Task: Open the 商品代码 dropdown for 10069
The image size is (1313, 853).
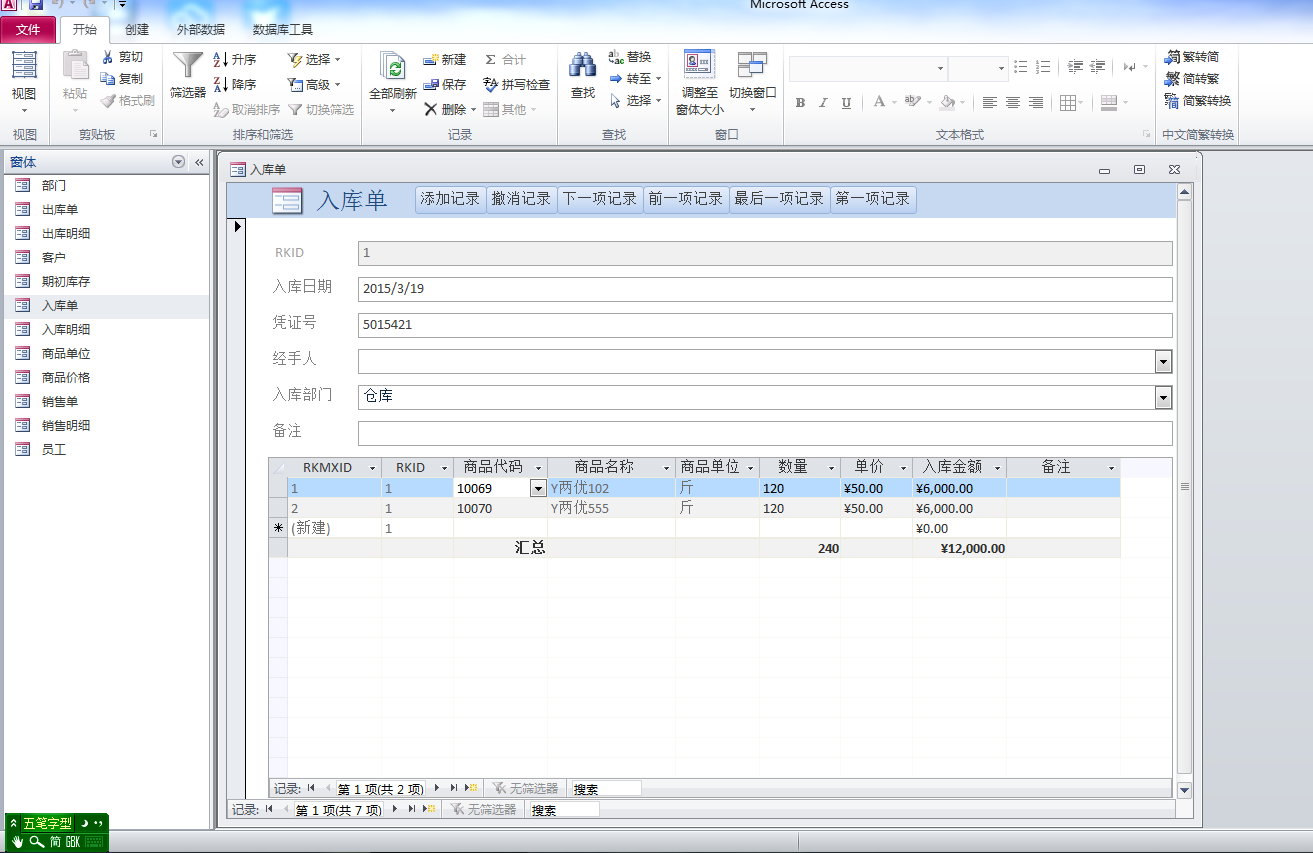Action: [538, 489]
